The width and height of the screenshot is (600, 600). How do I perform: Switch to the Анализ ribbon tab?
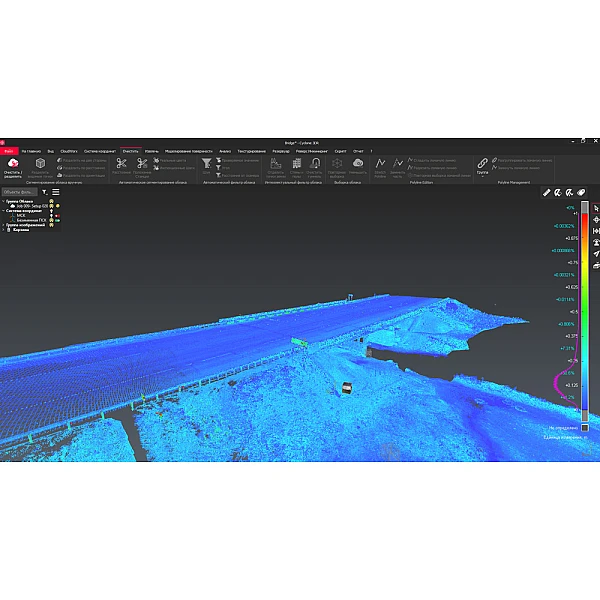pyautogui.click(x=225, y=150)
